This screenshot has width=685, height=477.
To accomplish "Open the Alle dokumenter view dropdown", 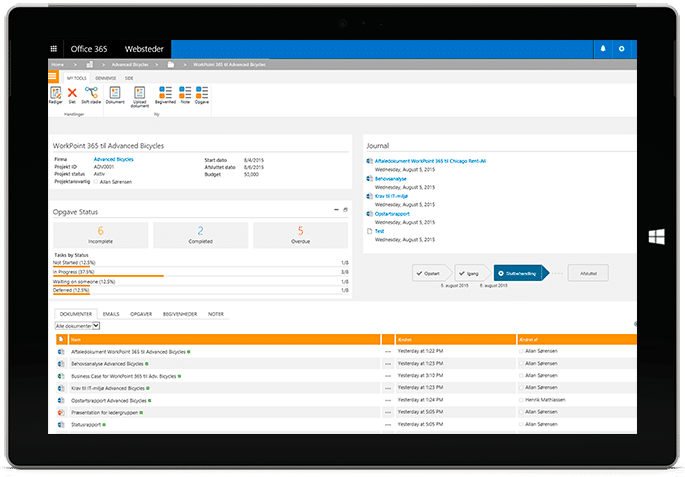I will tap(77, 326).
